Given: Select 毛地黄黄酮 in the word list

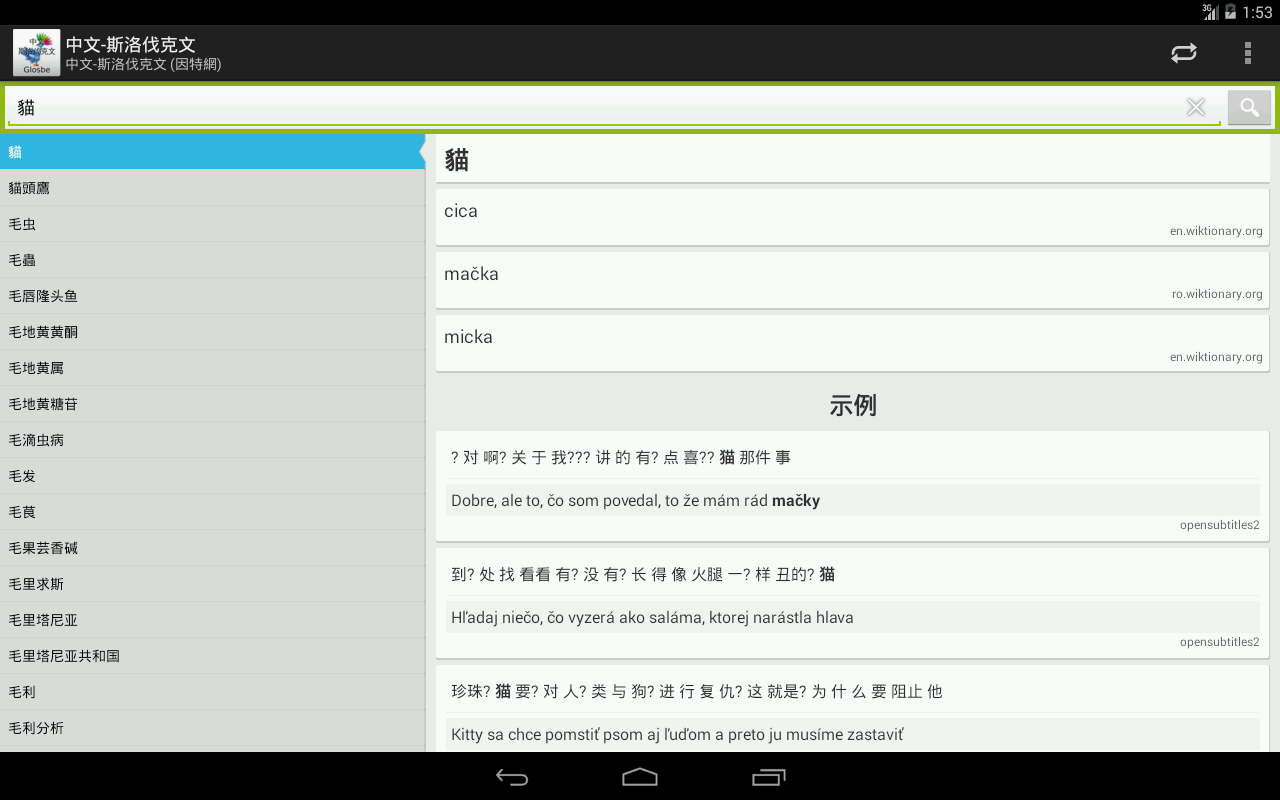Looking at the screenshot, I should tap(212, 332).
